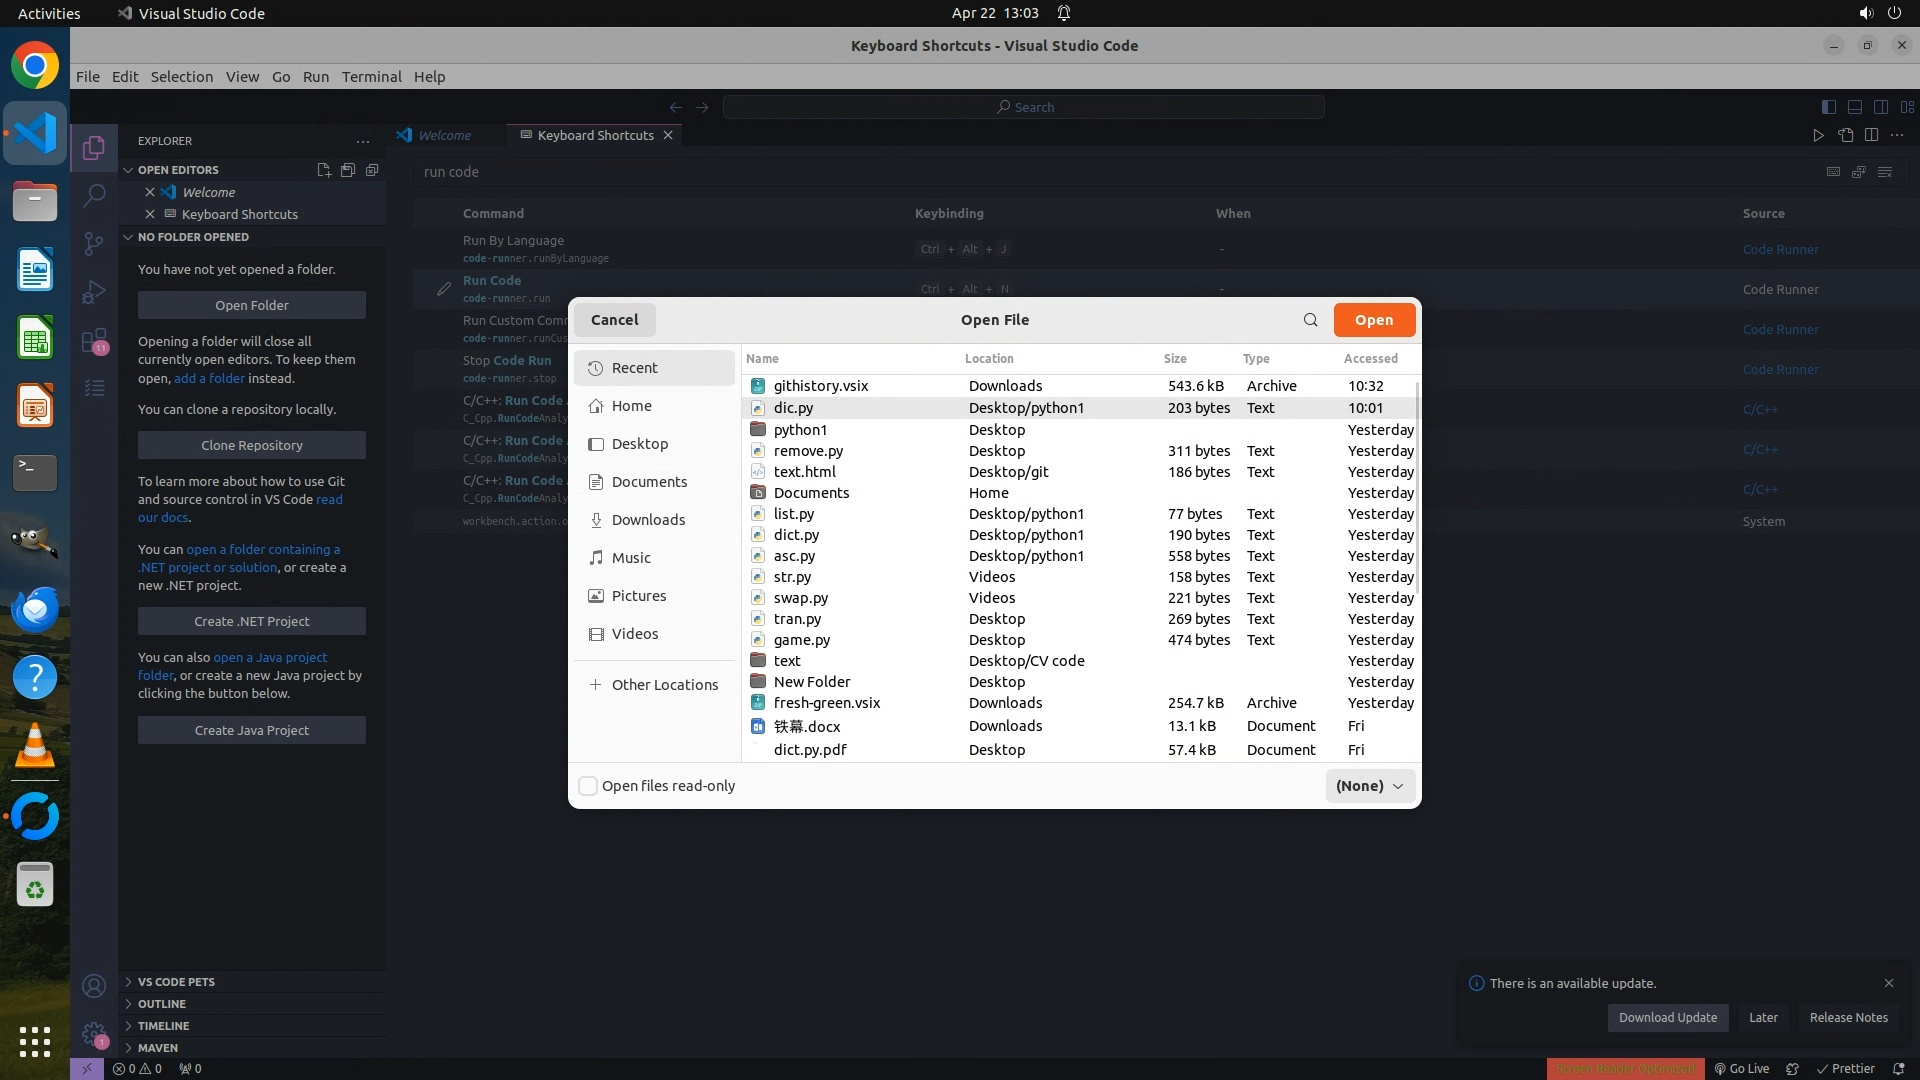This screenshot has width=1920, height=1080.
Task: Click the orange Open button
Action: click(x=1373, y=320)
